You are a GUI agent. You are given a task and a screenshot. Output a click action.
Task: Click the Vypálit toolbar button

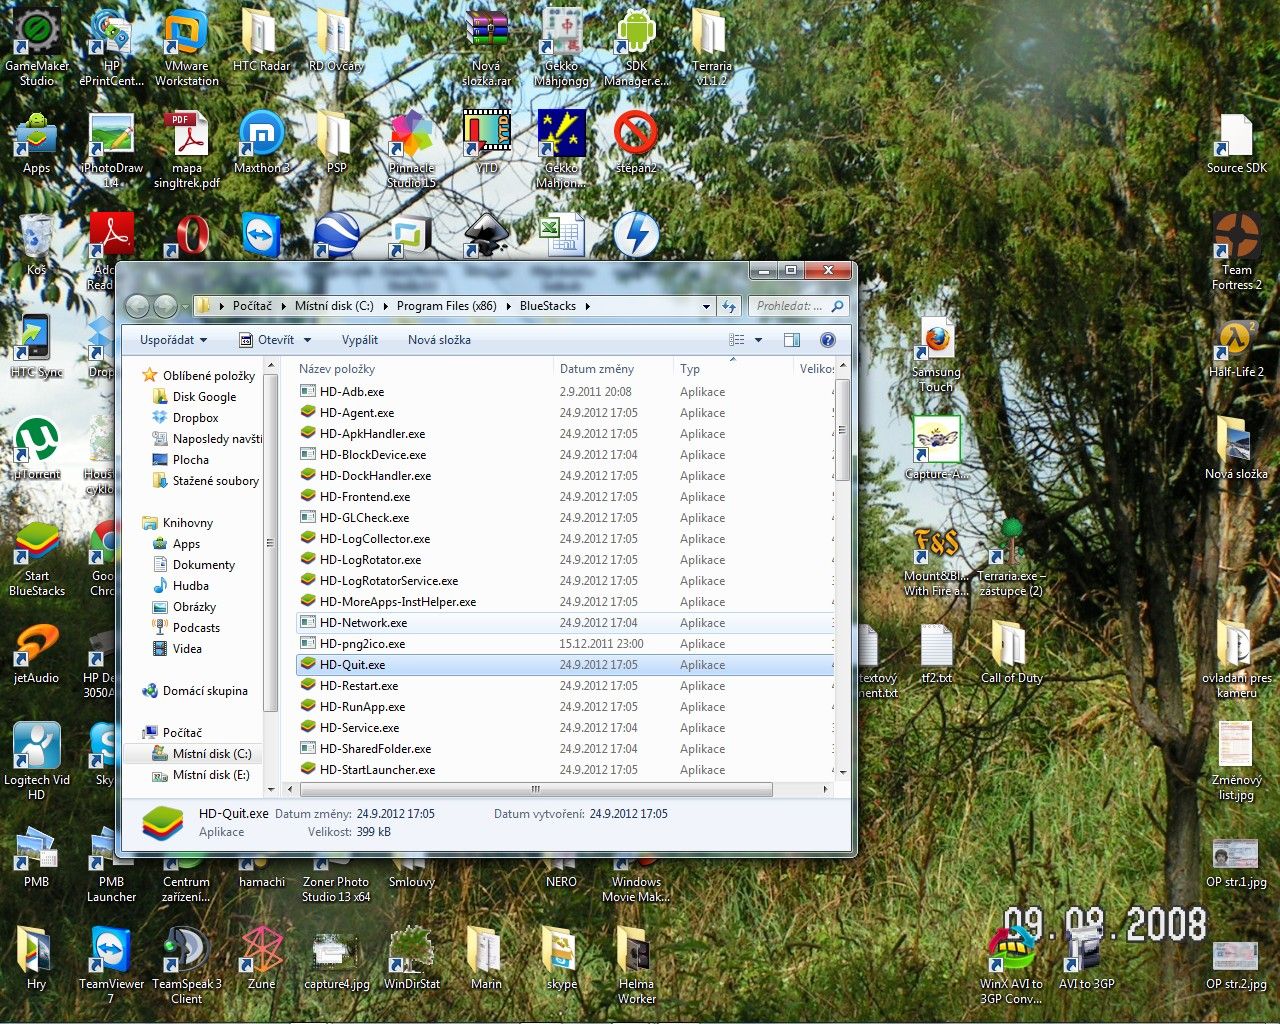[x=359, y=340]
